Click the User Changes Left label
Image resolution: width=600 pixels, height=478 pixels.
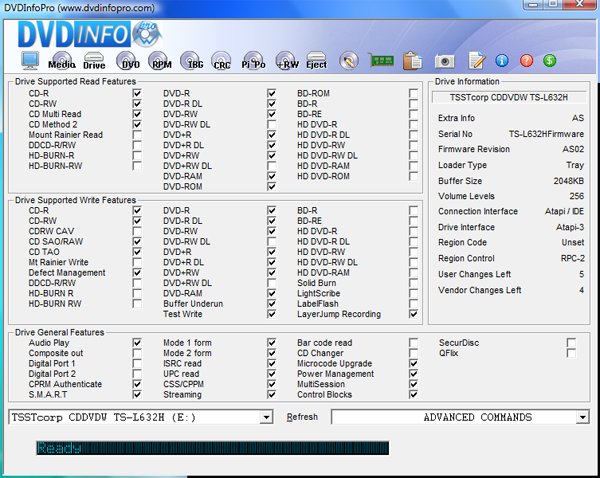[x=474, y=274]
